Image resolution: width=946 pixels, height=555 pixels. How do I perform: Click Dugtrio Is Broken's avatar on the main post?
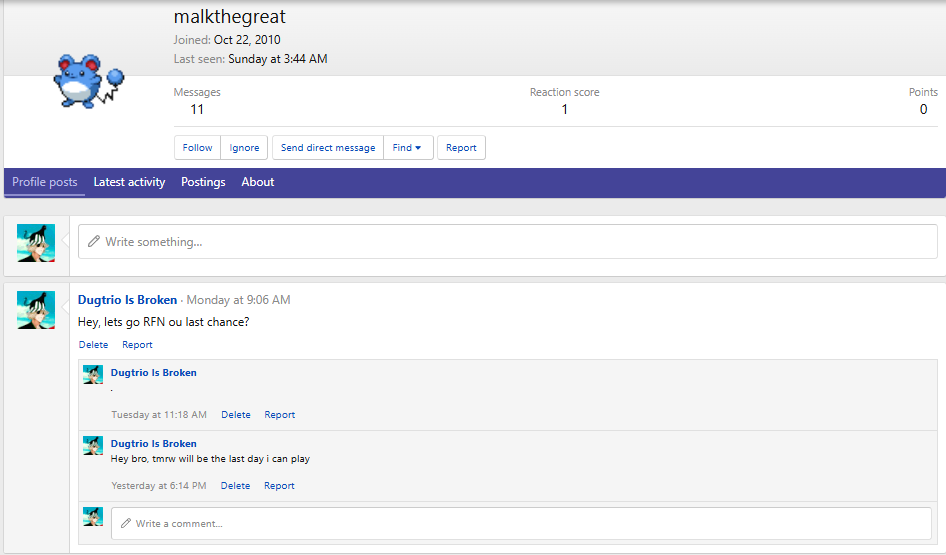[36, 310]
